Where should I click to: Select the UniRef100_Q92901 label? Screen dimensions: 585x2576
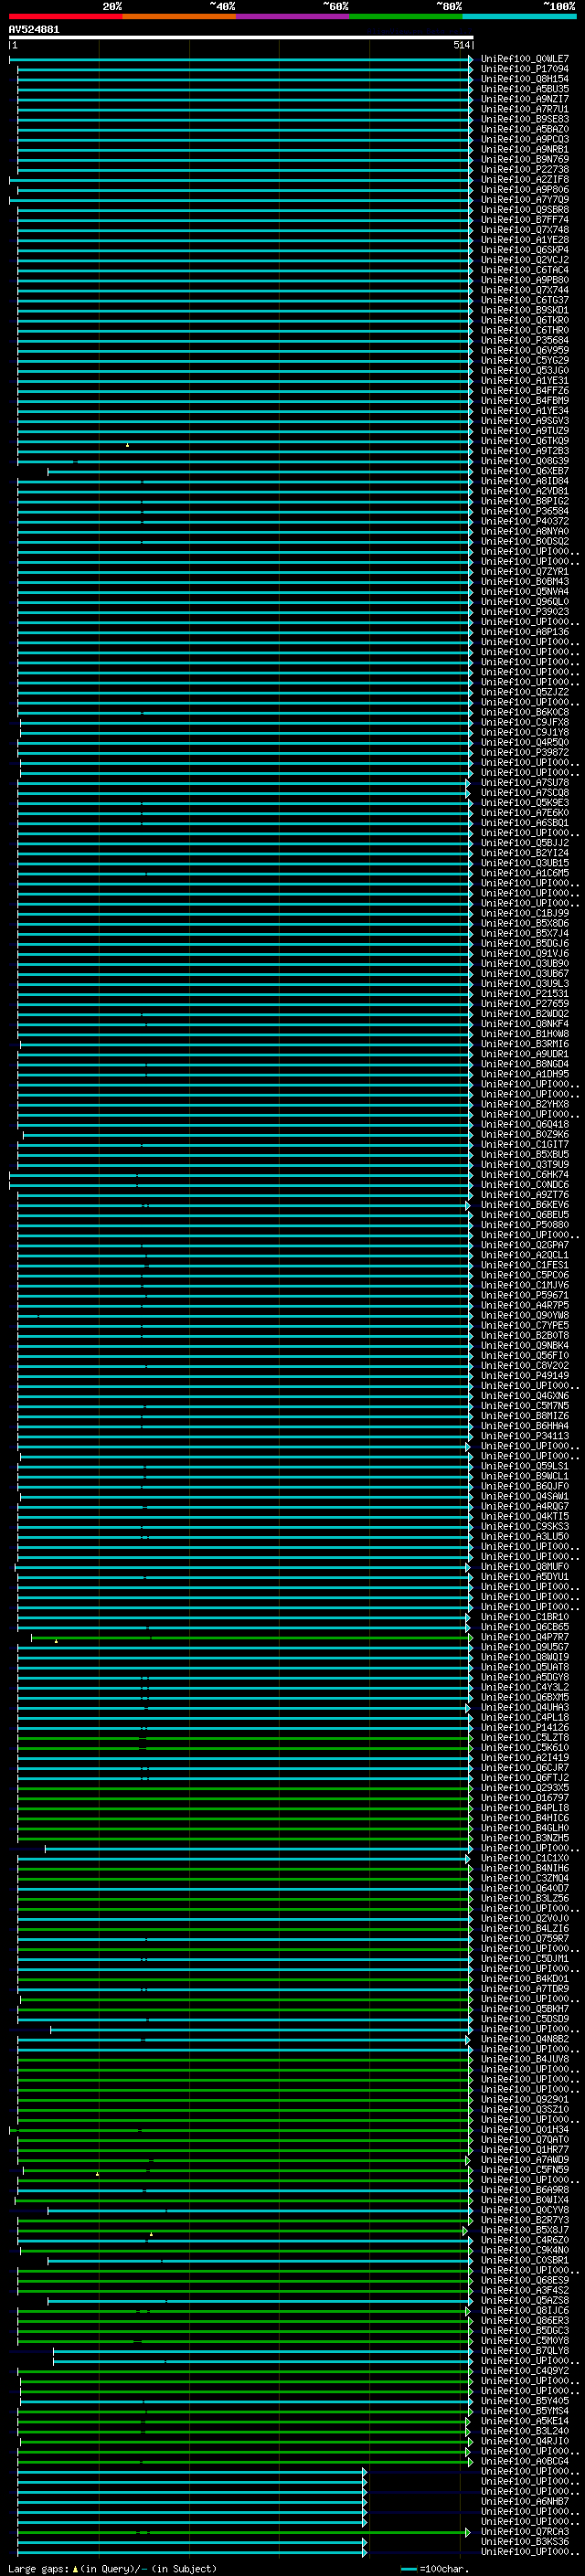tap(524, 2099)
